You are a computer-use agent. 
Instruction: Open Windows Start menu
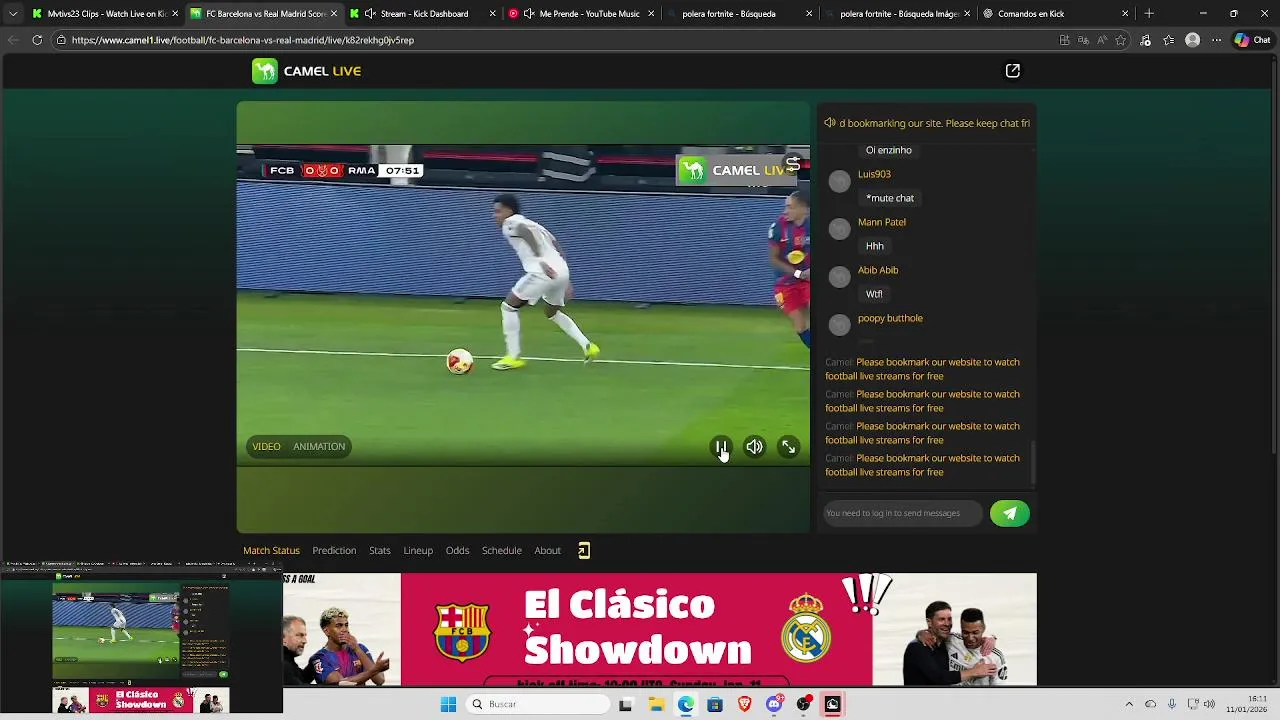coord(448,704)
